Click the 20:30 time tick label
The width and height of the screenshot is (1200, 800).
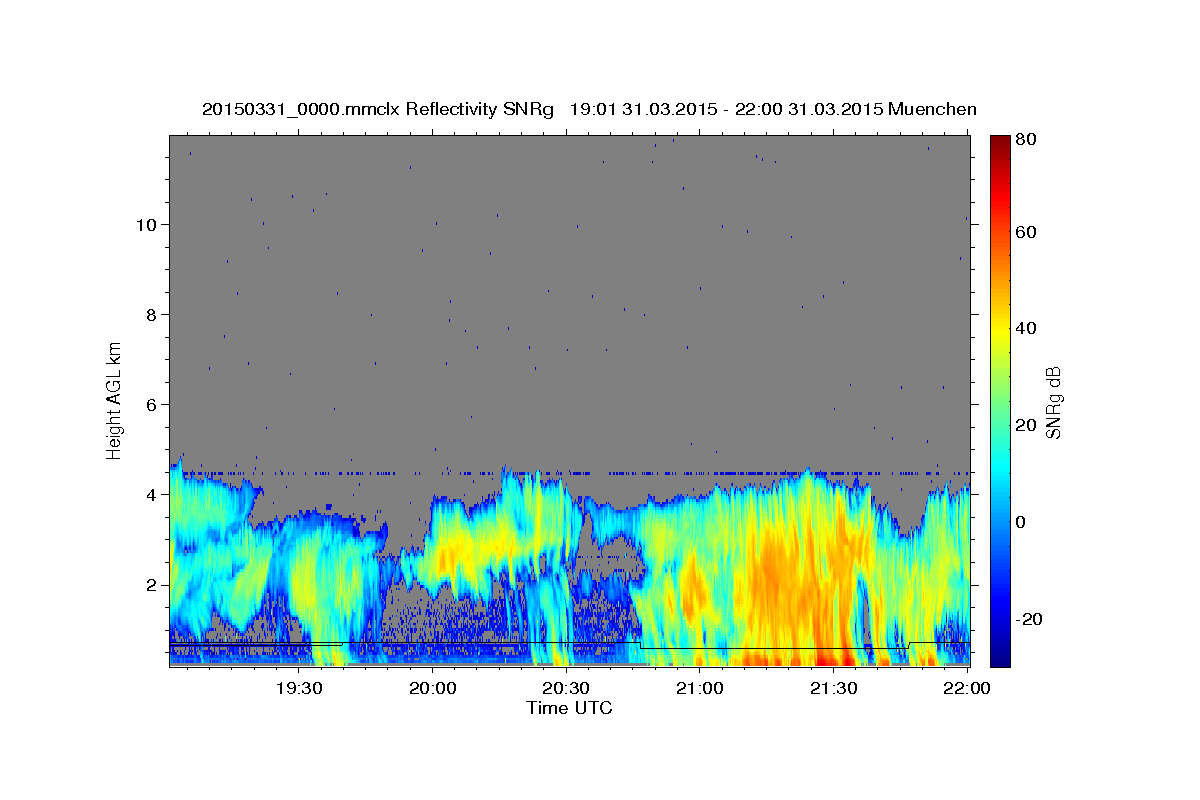[x=566, y=688]
